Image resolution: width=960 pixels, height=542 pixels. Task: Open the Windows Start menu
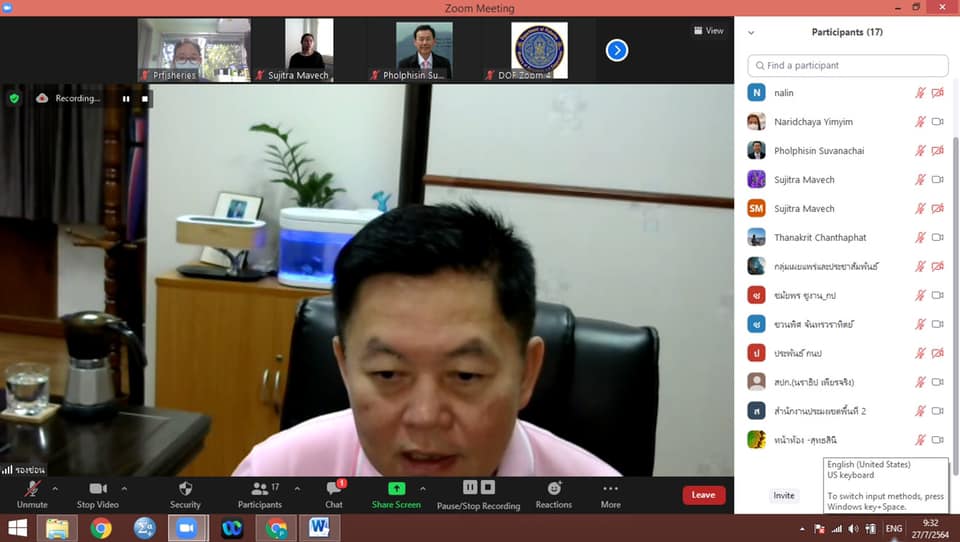(17, 528)
